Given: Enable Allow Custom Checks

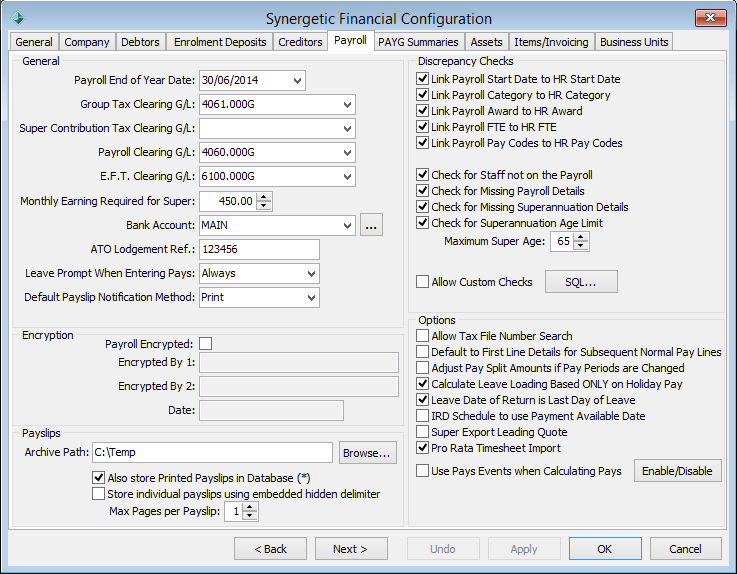Looking at the screenshot, I should 423,282.
